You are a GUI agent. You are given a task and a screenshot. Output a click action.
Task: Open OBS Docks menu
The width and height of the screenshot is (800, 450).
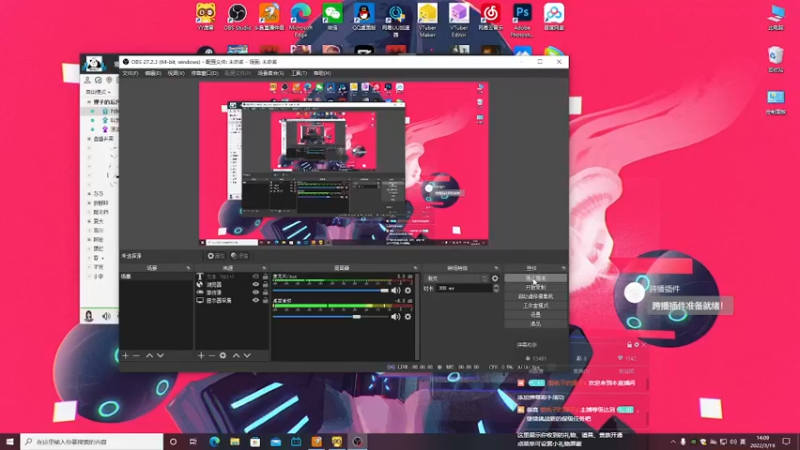tap(205, 73)
